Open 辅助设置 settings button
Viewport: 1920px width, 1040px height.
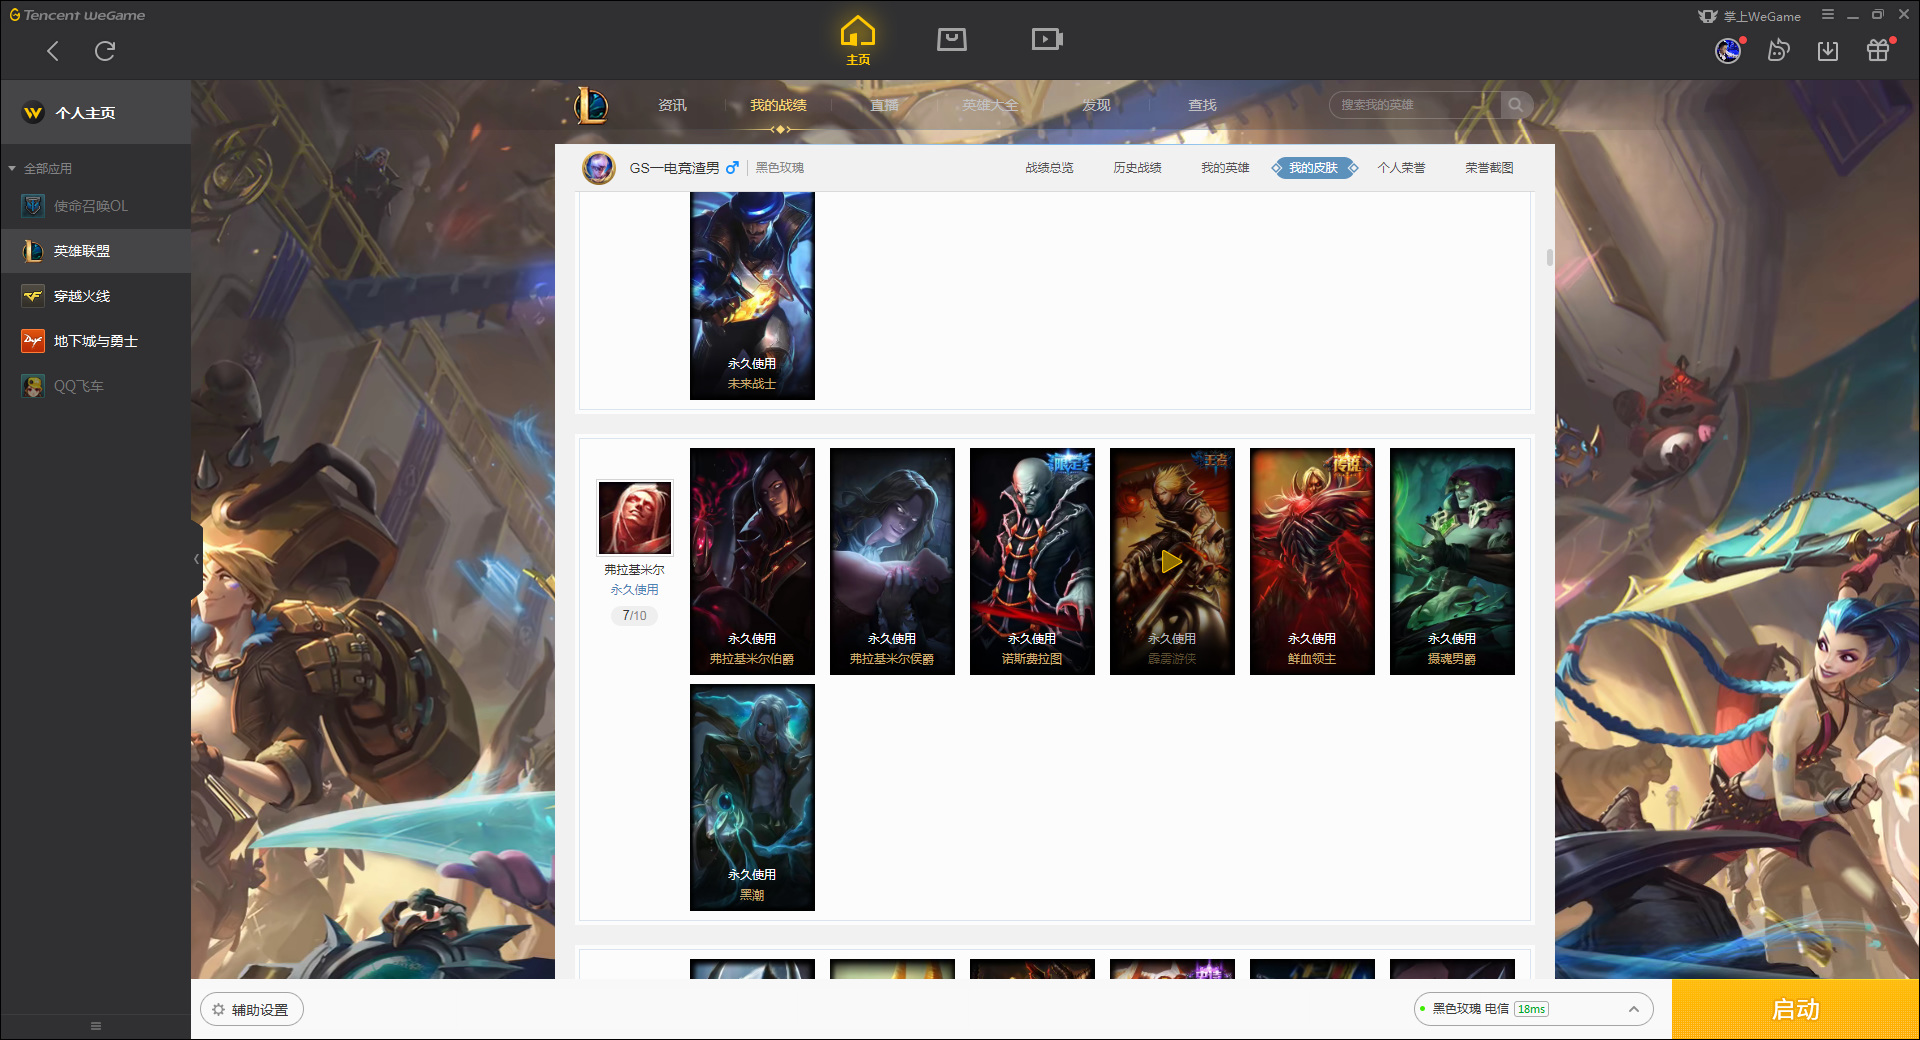click(x=252, y=1010)
